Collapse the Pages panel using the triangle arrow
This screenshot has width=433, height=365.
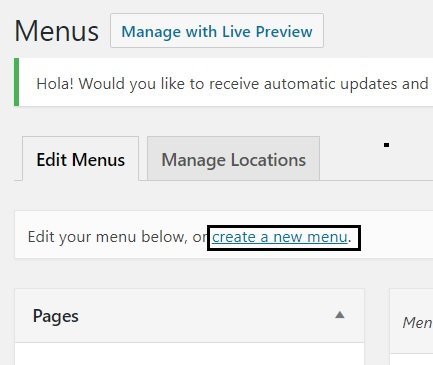click(339, 315)
